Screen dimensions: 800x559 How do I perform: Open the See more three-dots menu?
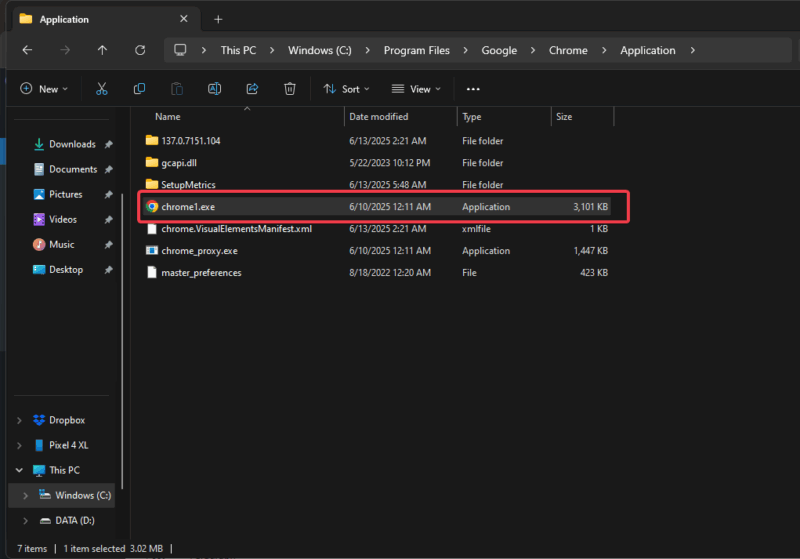point(473,89)
